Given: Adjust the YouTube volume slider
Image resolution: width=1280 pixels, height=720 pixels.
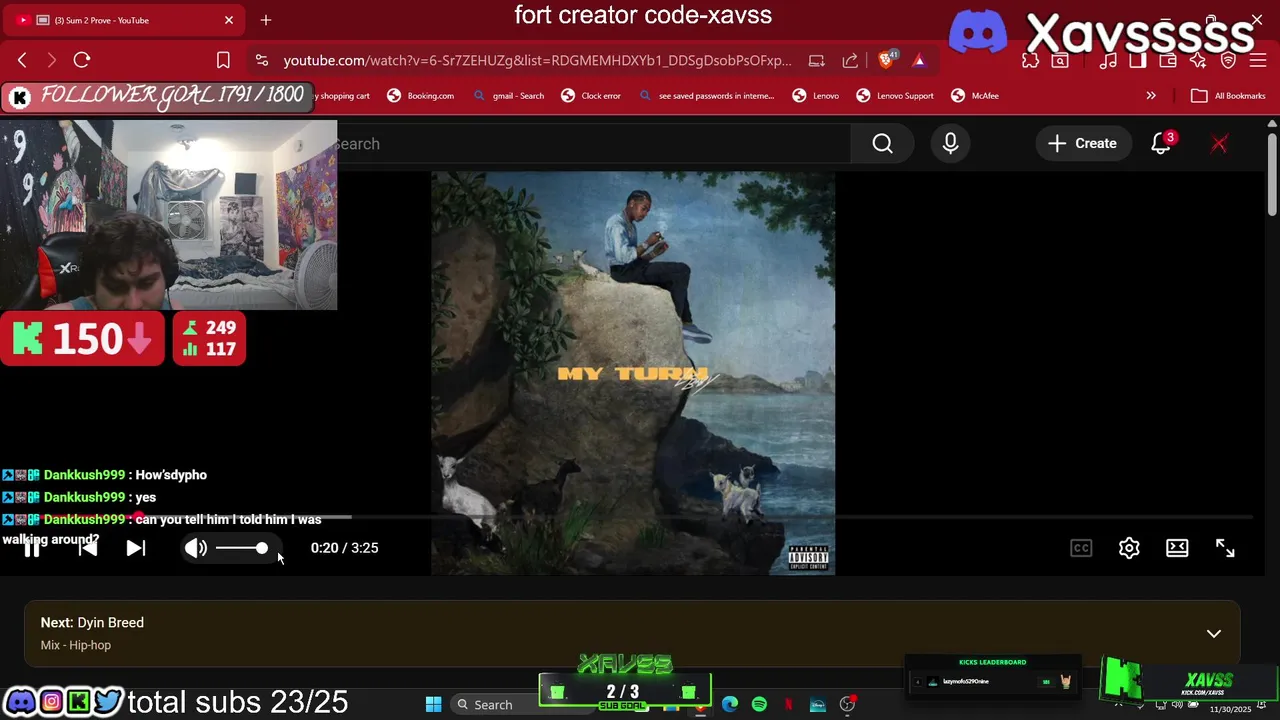Looking at the screenshot, I should pyautogui.click(x=241, y=548).
